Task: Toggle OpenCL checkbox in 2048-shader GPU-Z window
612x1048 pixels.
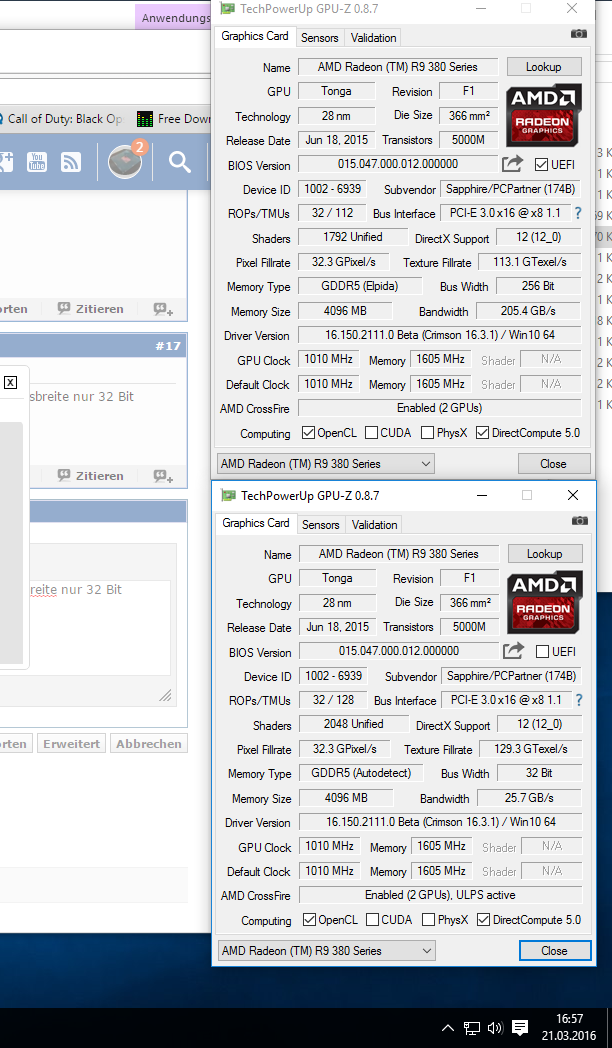Action: 309,920
